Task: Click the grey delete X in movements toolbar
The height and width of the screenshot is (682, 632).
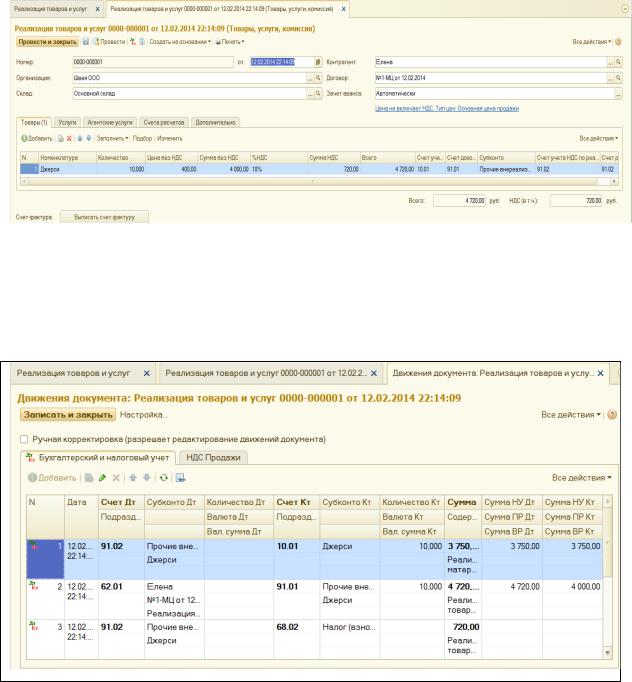Action: (x=116, y=478)
